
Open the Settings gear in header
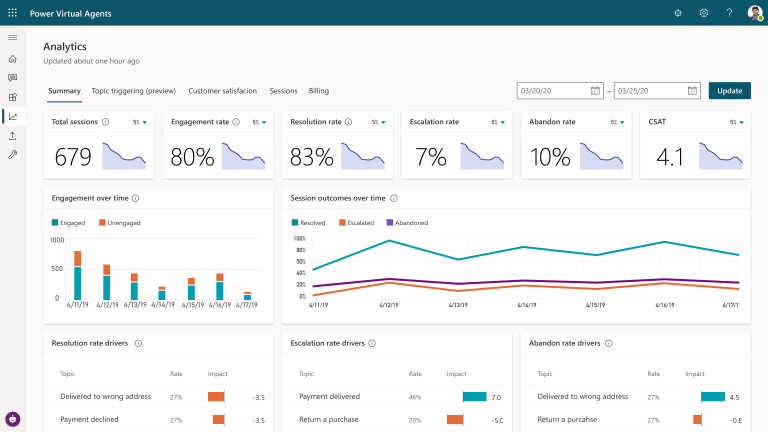[704, 13]
